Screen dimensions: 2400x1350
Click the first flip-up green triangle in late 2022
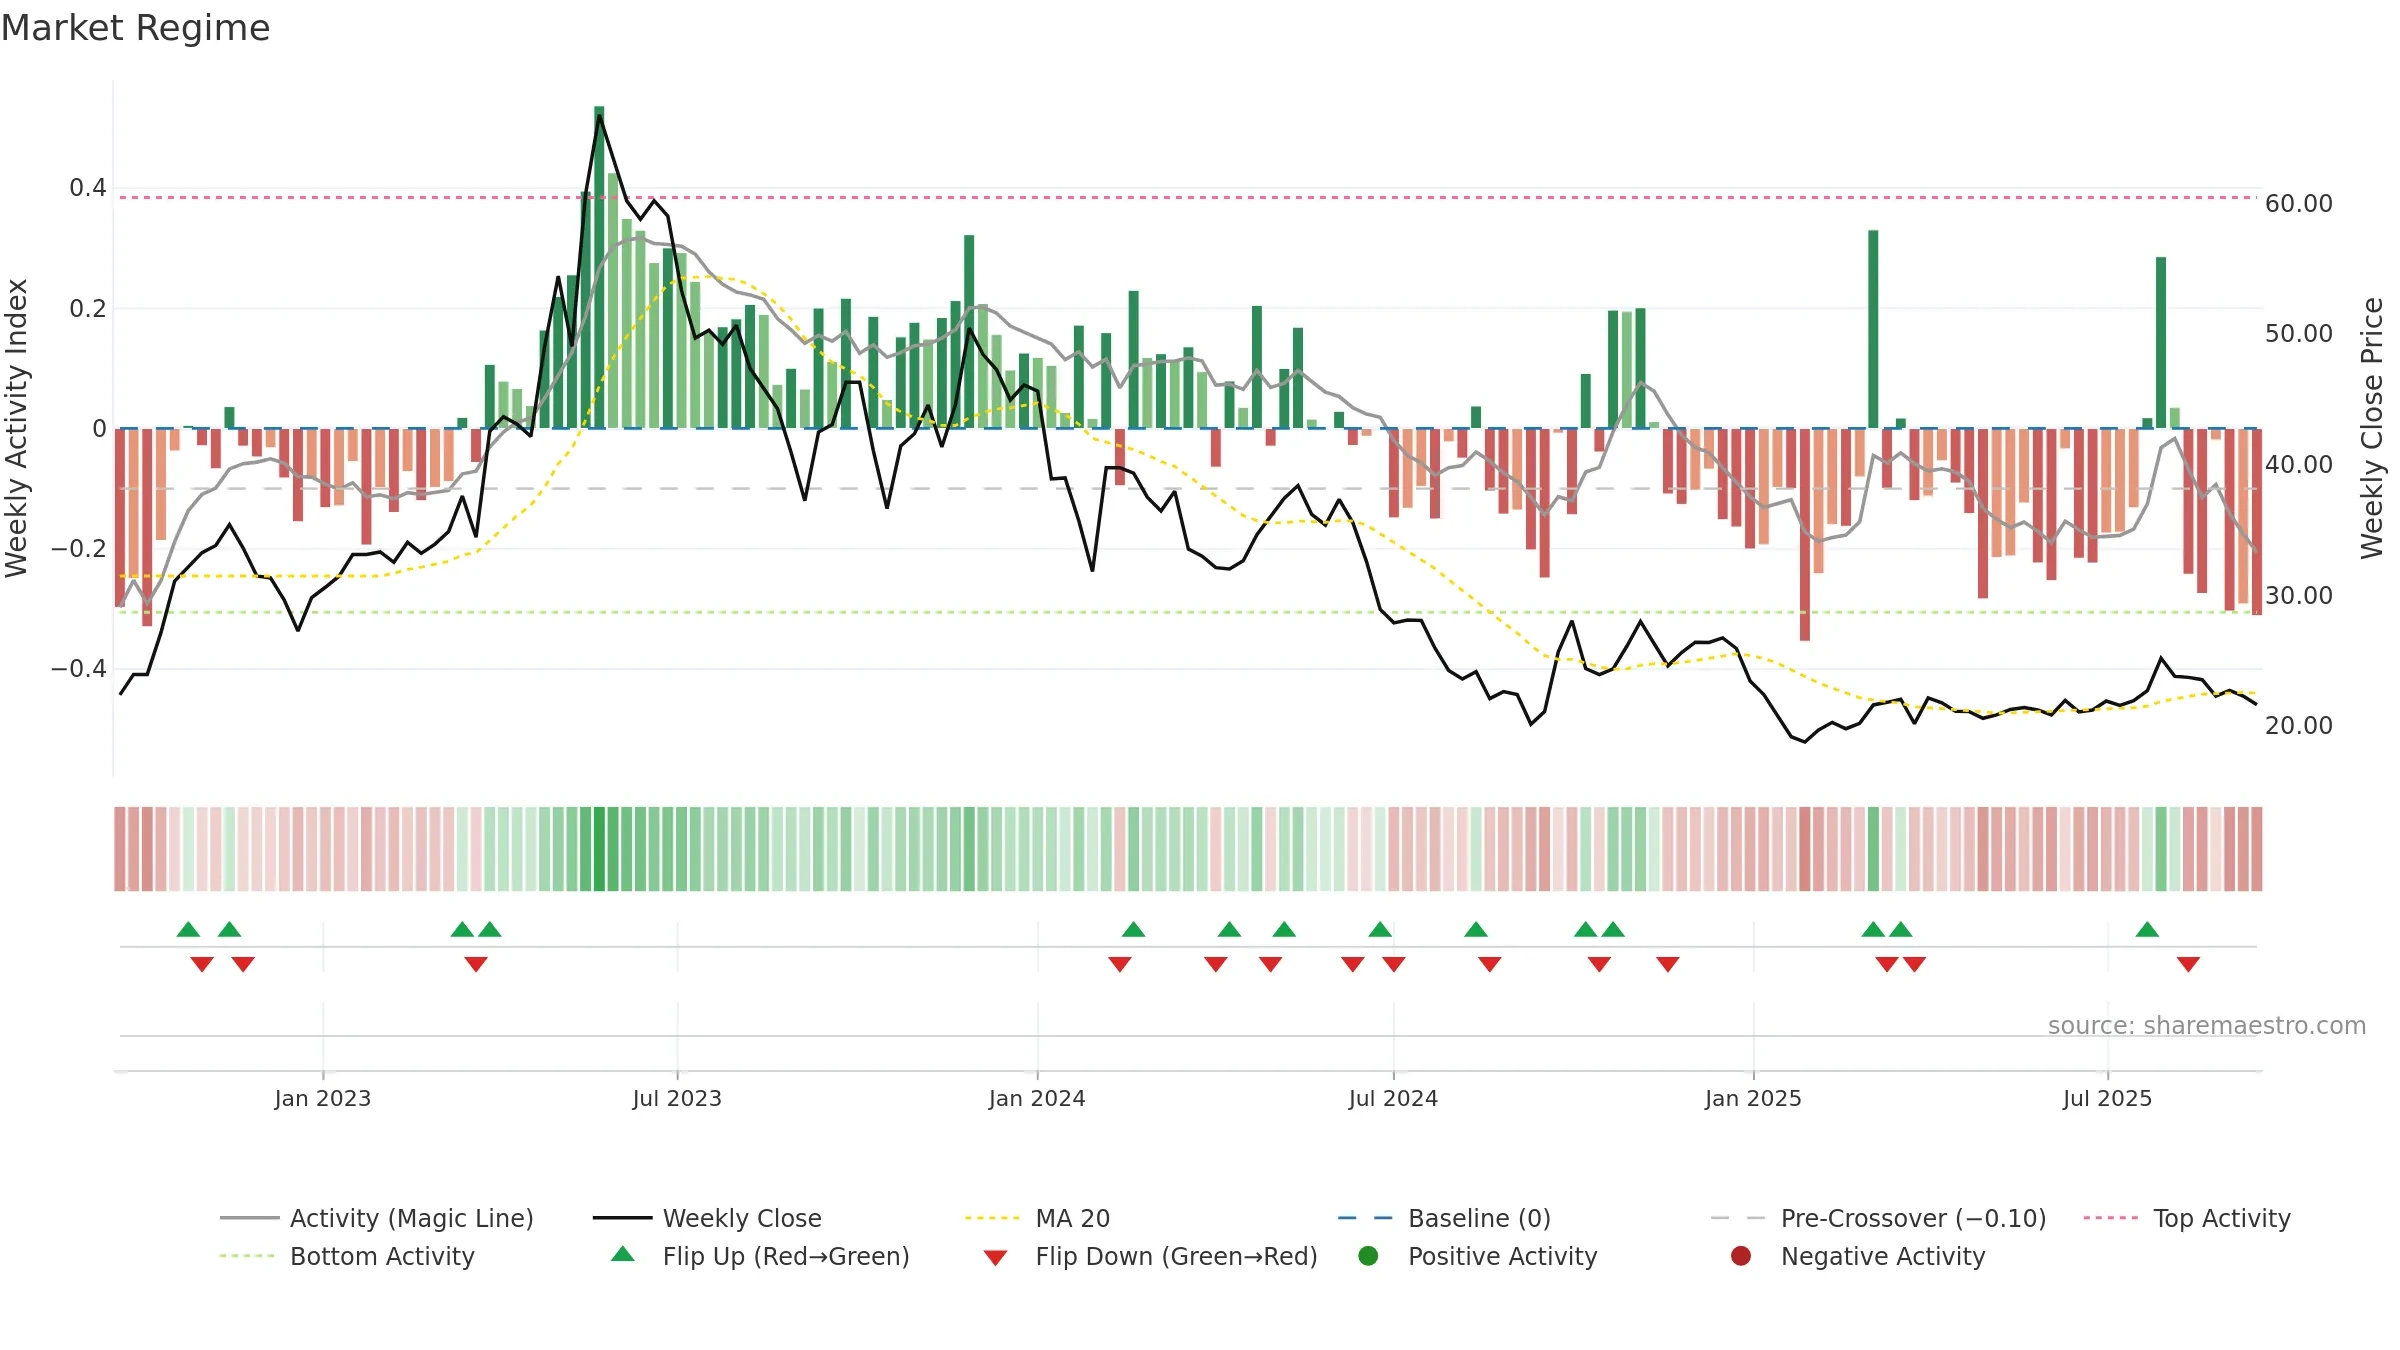188,929
